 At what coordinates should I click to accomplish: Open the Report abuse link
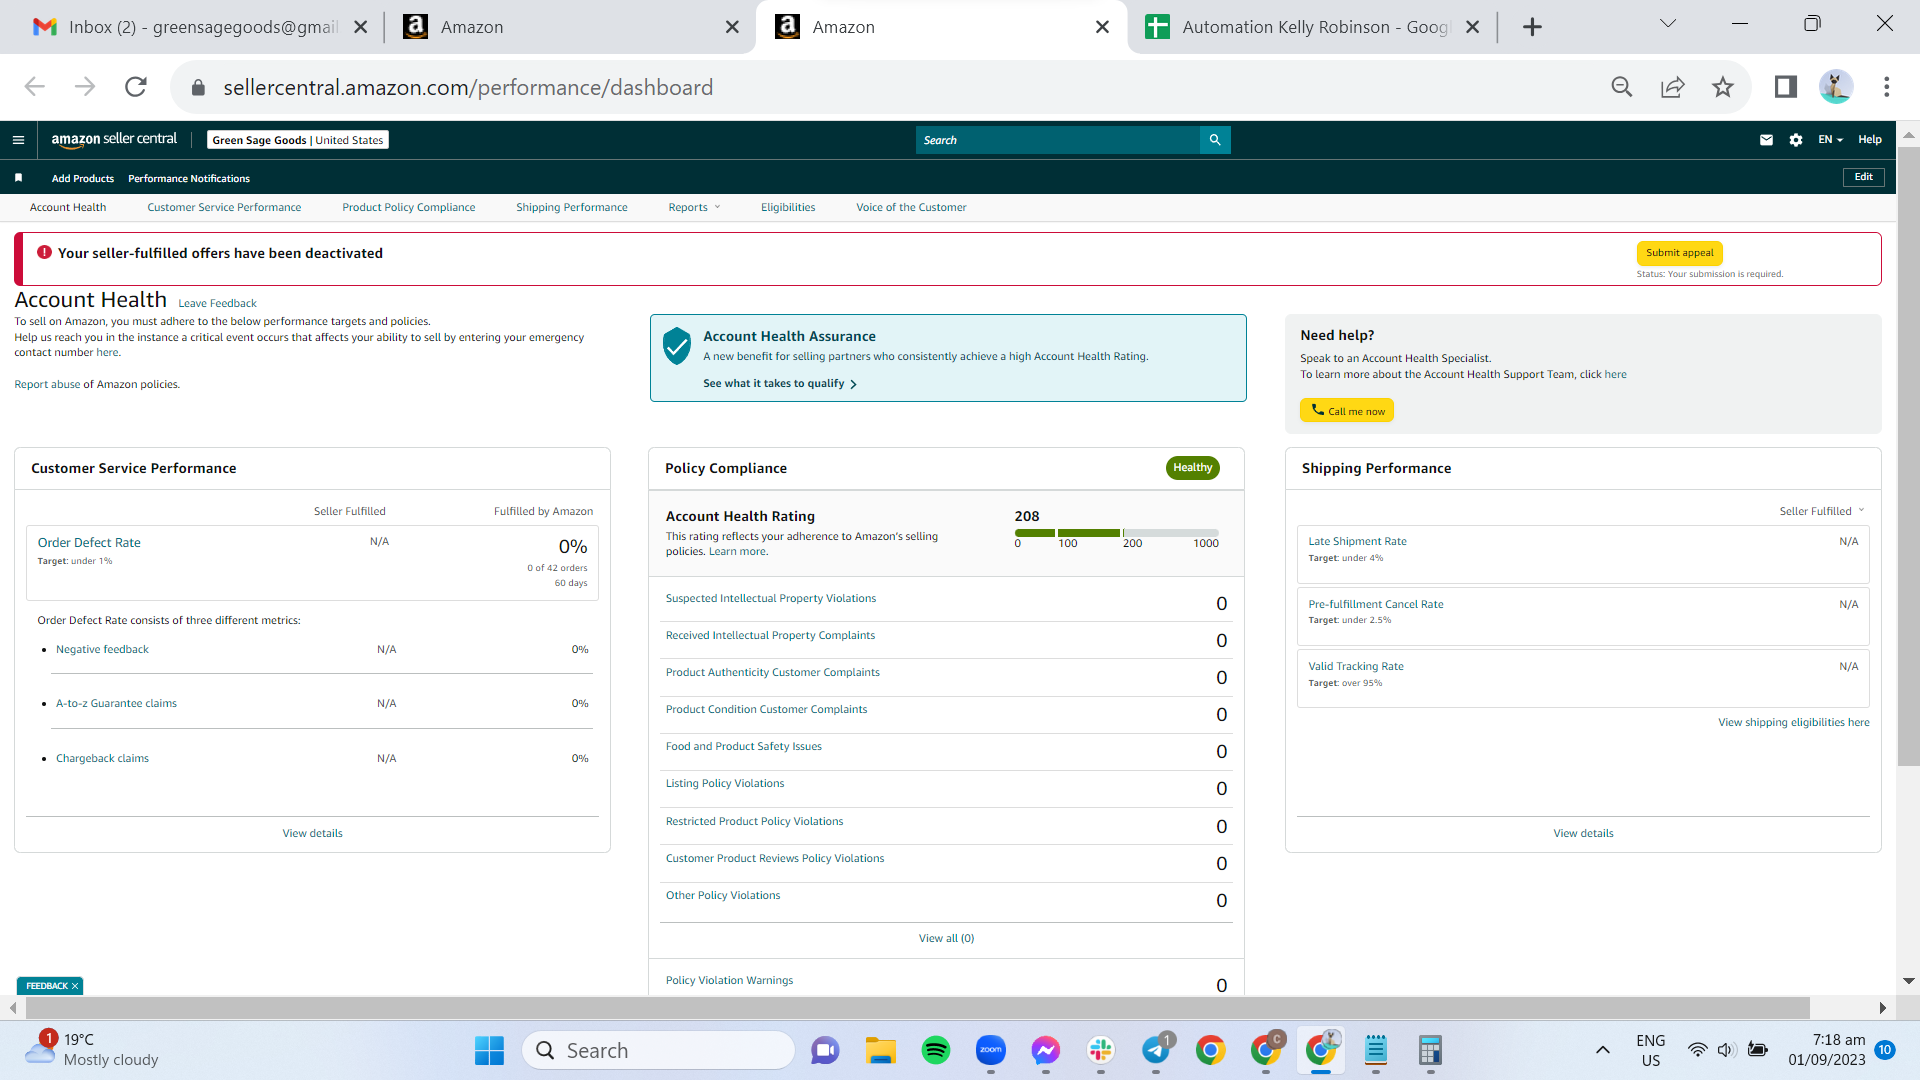tap(47, 385)
